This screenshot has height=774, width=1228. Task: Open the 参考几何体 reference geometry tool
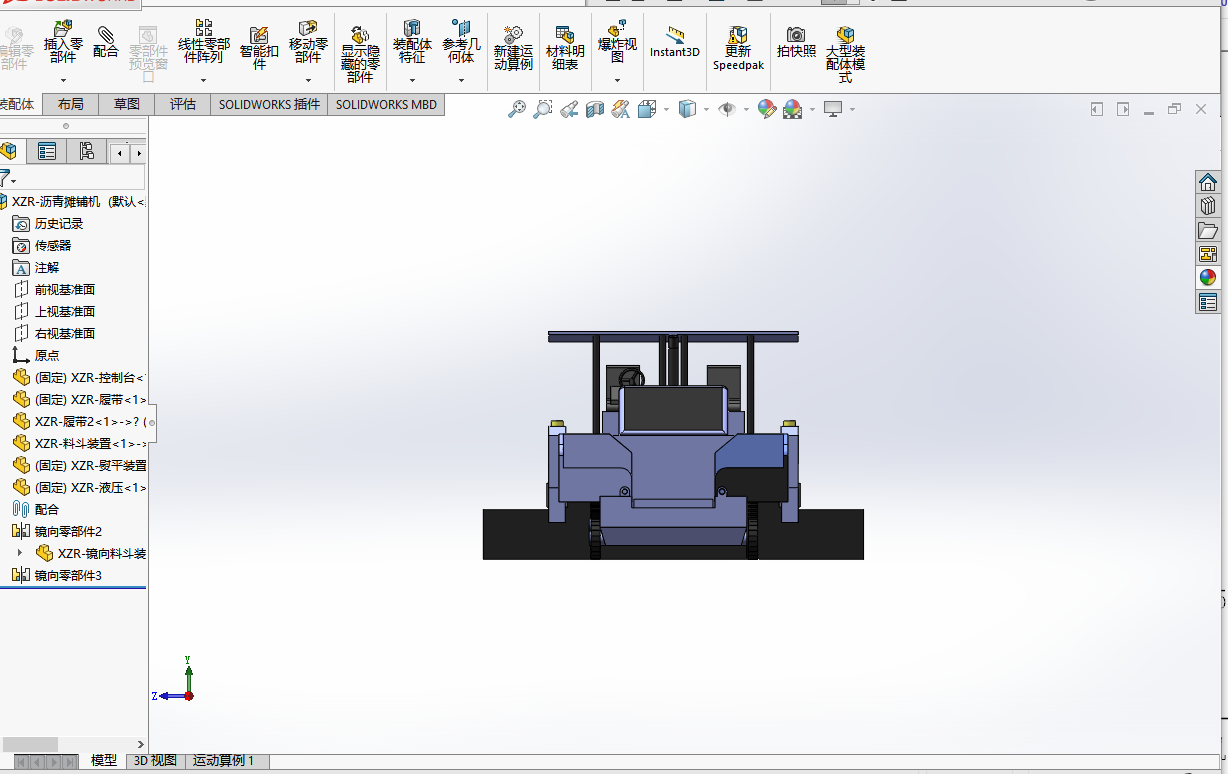coord(461,41)
